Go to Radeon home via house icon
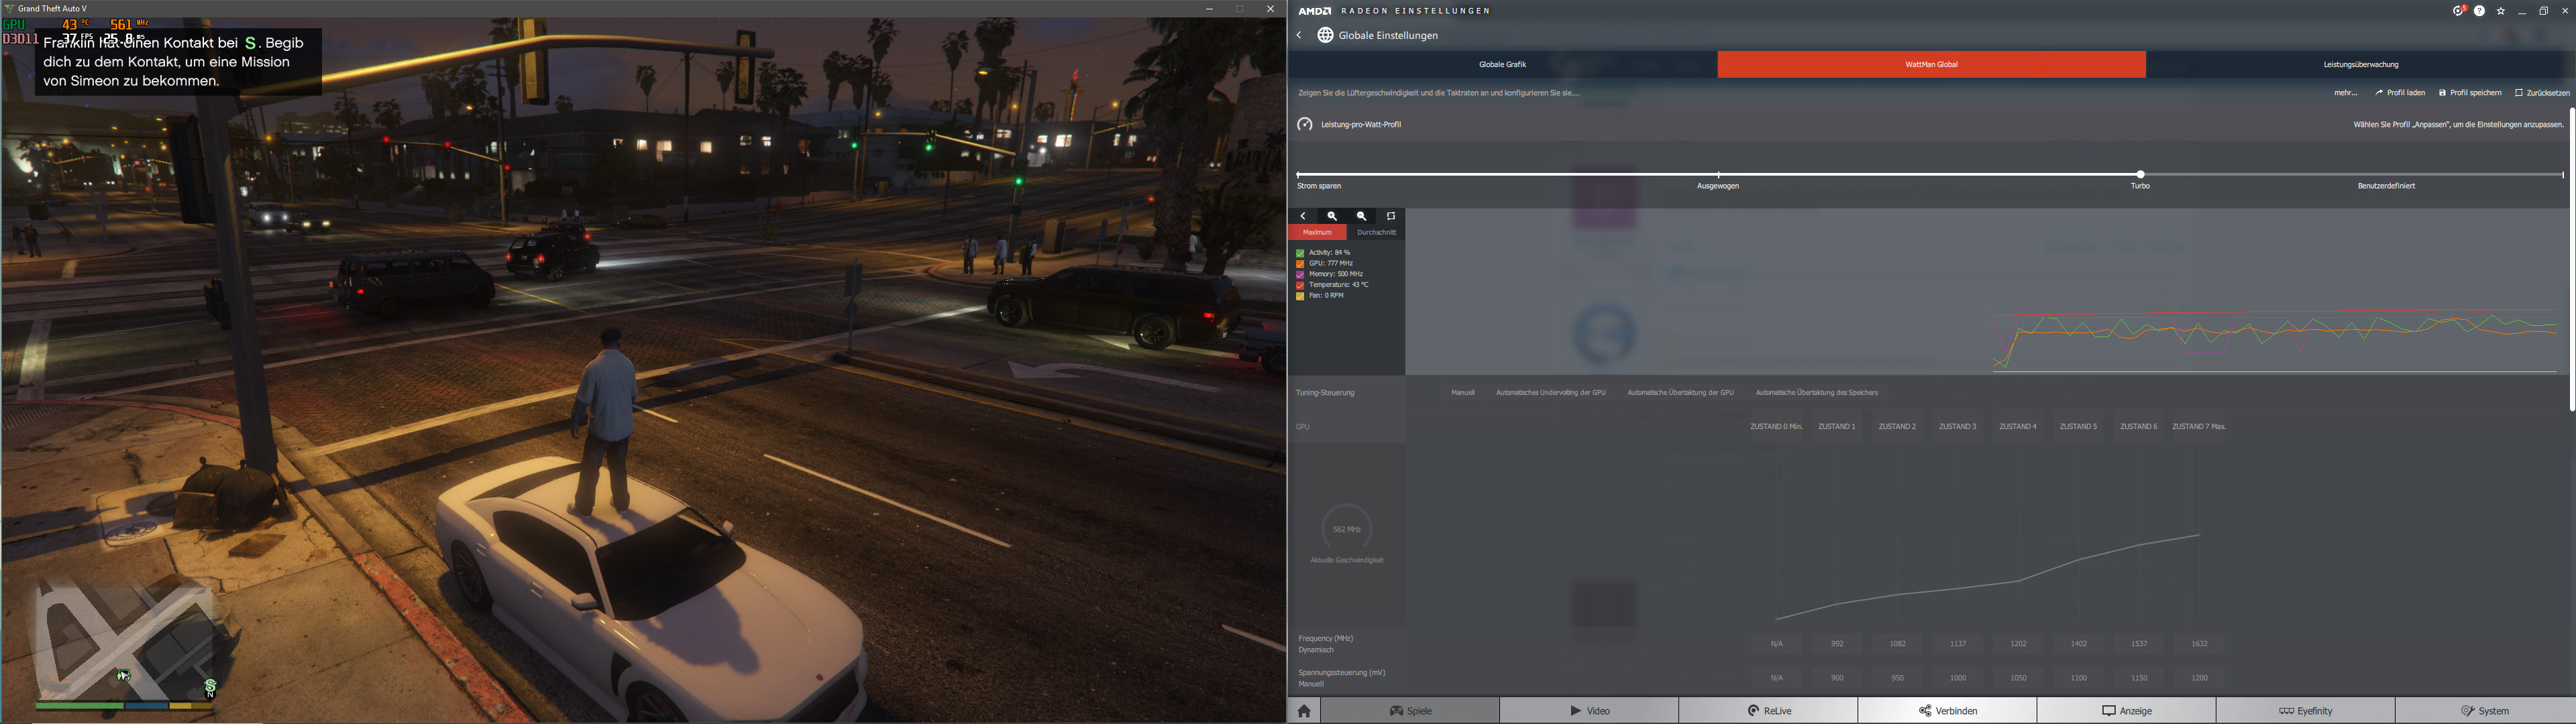 (x=1304, y=711)
